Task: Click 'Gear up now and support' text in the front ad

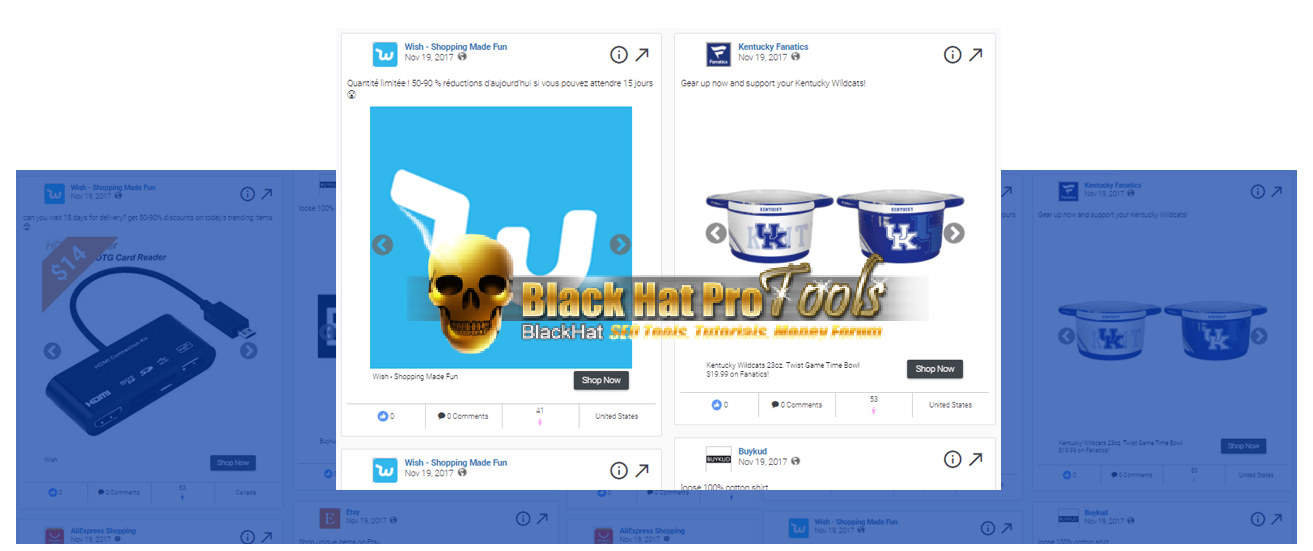Action: point(773,83)
